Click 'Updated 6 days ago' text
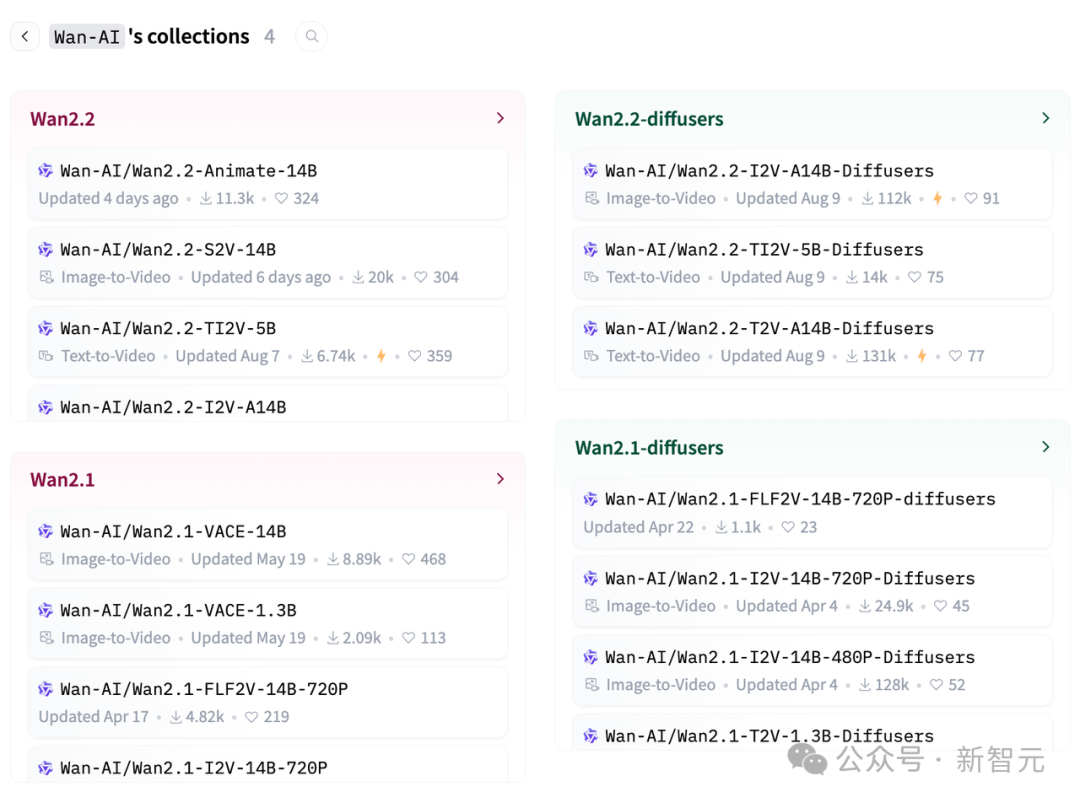Viewport: 1080px width, 803px height. click(x=261, y=278)
